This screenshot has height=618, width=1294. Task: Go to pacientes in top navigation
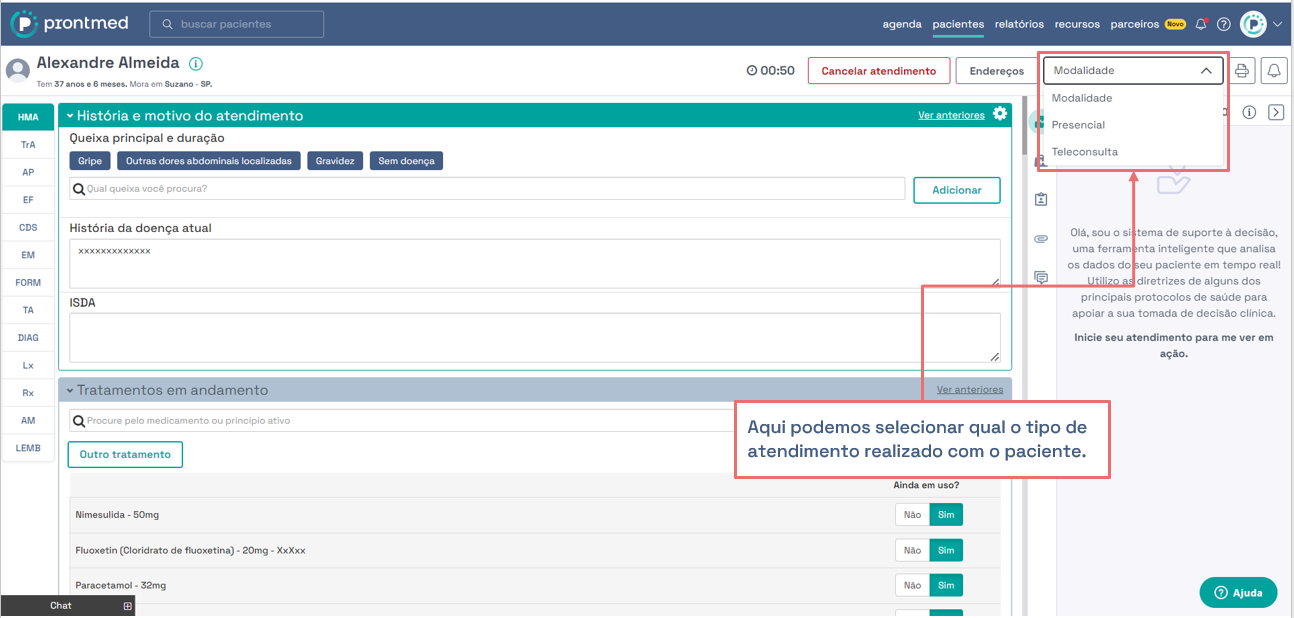[x=958, y=24]
